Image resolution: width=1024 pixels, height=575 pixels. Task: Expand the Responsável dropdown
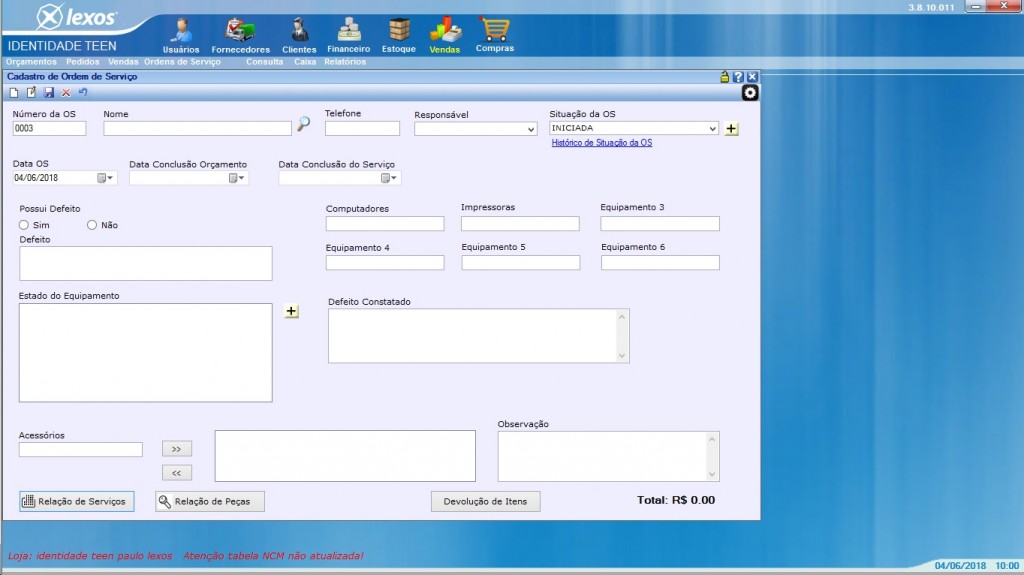tap(531, 129)
